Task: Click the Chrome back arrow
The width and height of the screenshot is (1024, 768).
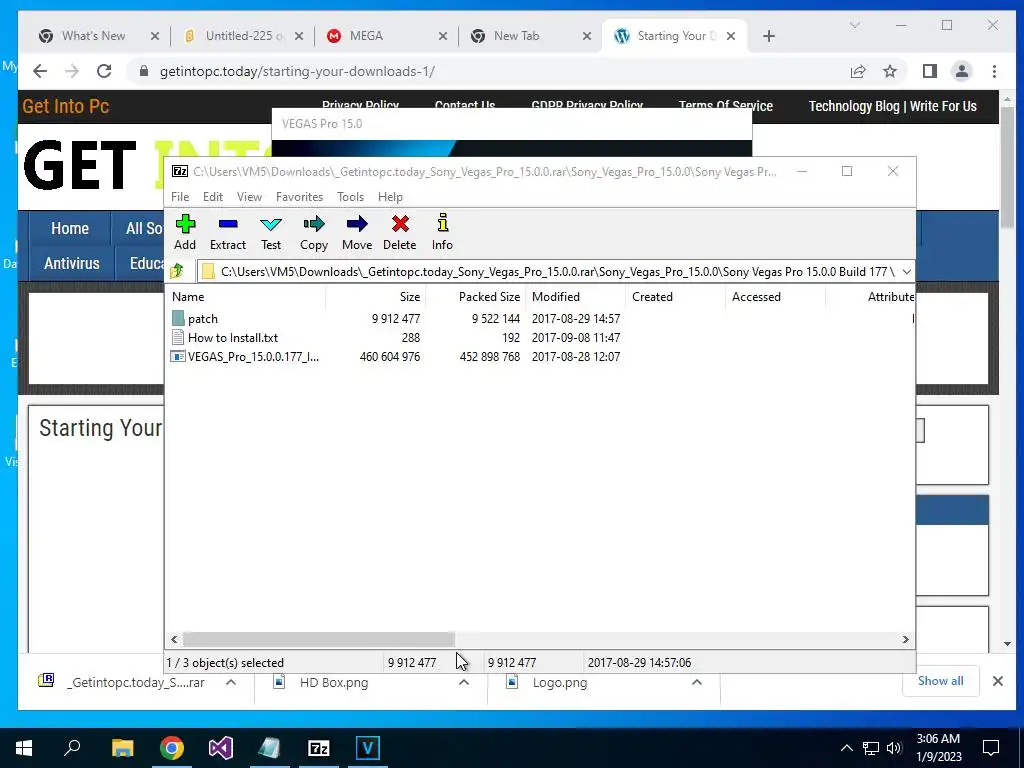Action: tap(40, 71)
